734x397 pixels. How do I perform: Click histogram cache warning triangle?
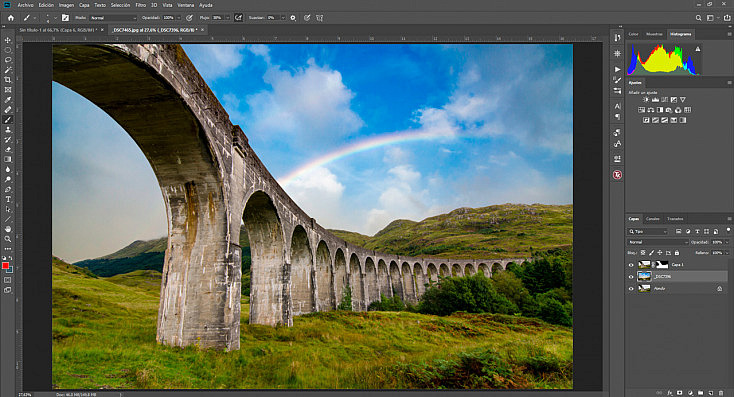697,49
